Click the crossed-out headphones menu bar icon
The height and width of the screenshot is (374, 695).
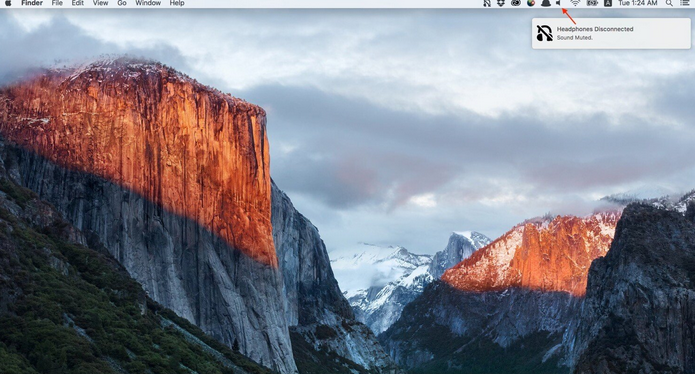487,3
